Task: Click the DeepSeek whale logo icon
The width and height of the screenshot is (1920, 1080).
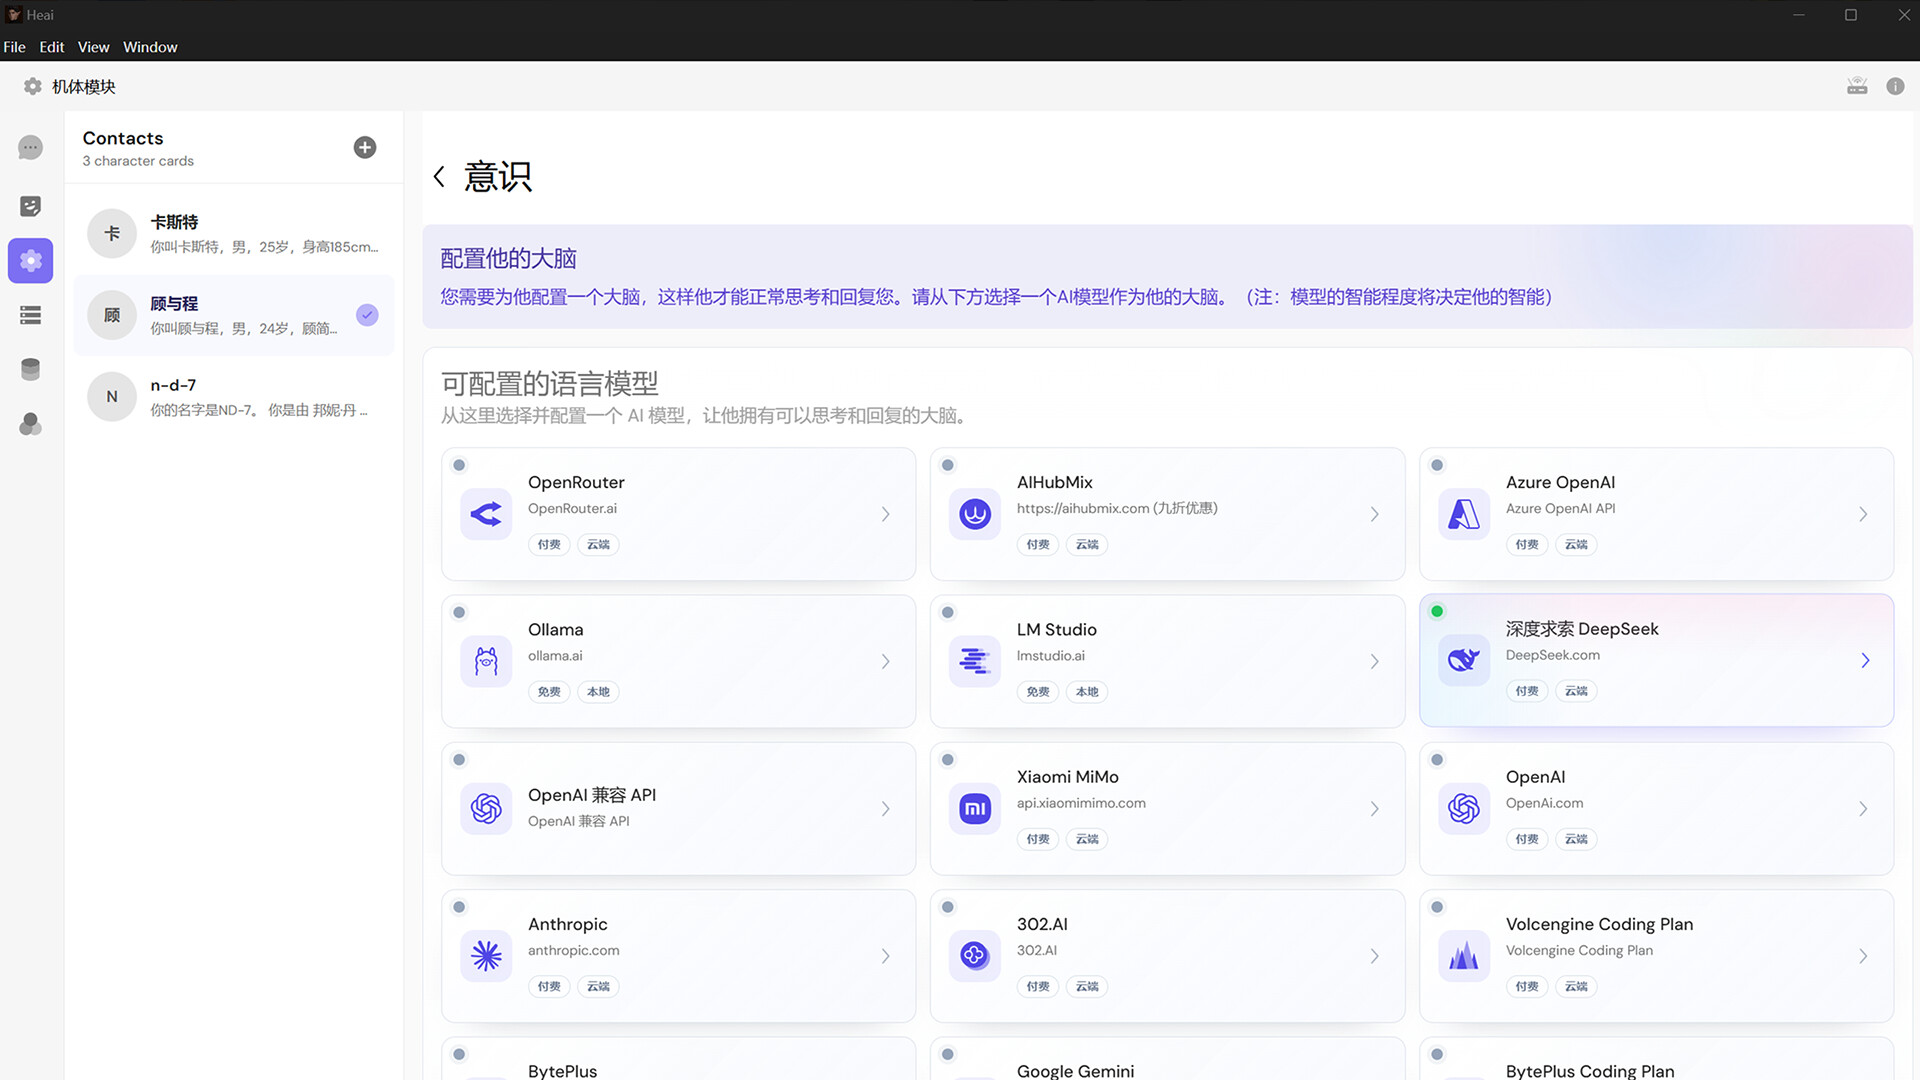Action: coord(1464,660)
